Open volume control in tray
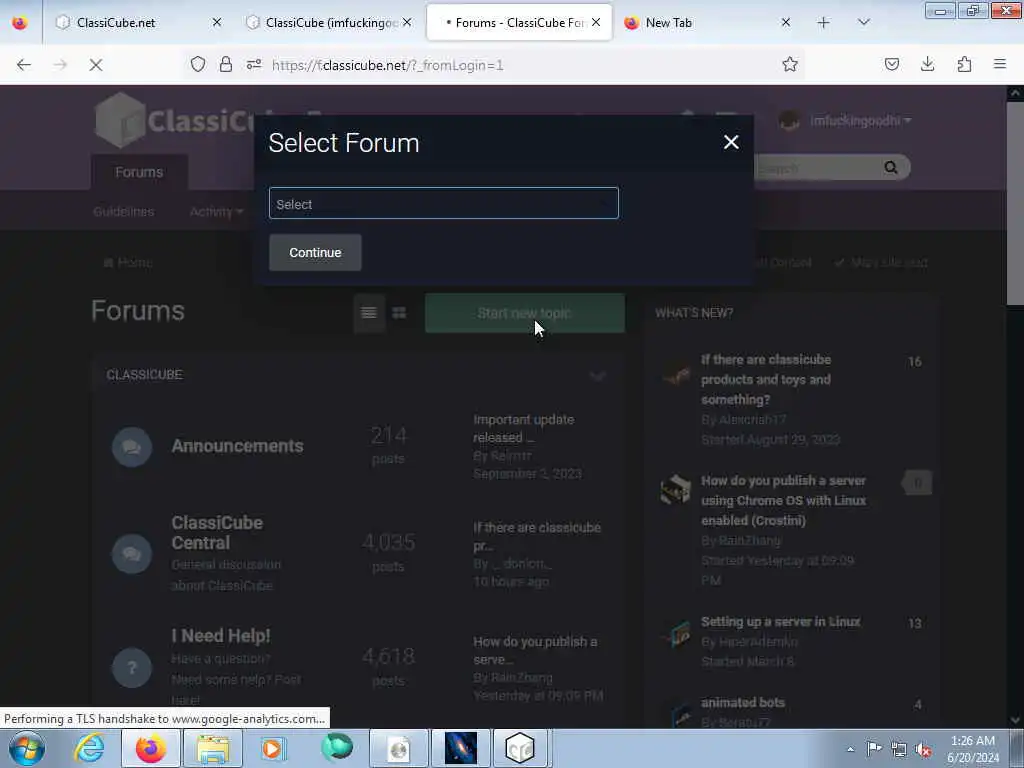Image resolution: width=1024 pixels, height=768 pixels. 923,749
